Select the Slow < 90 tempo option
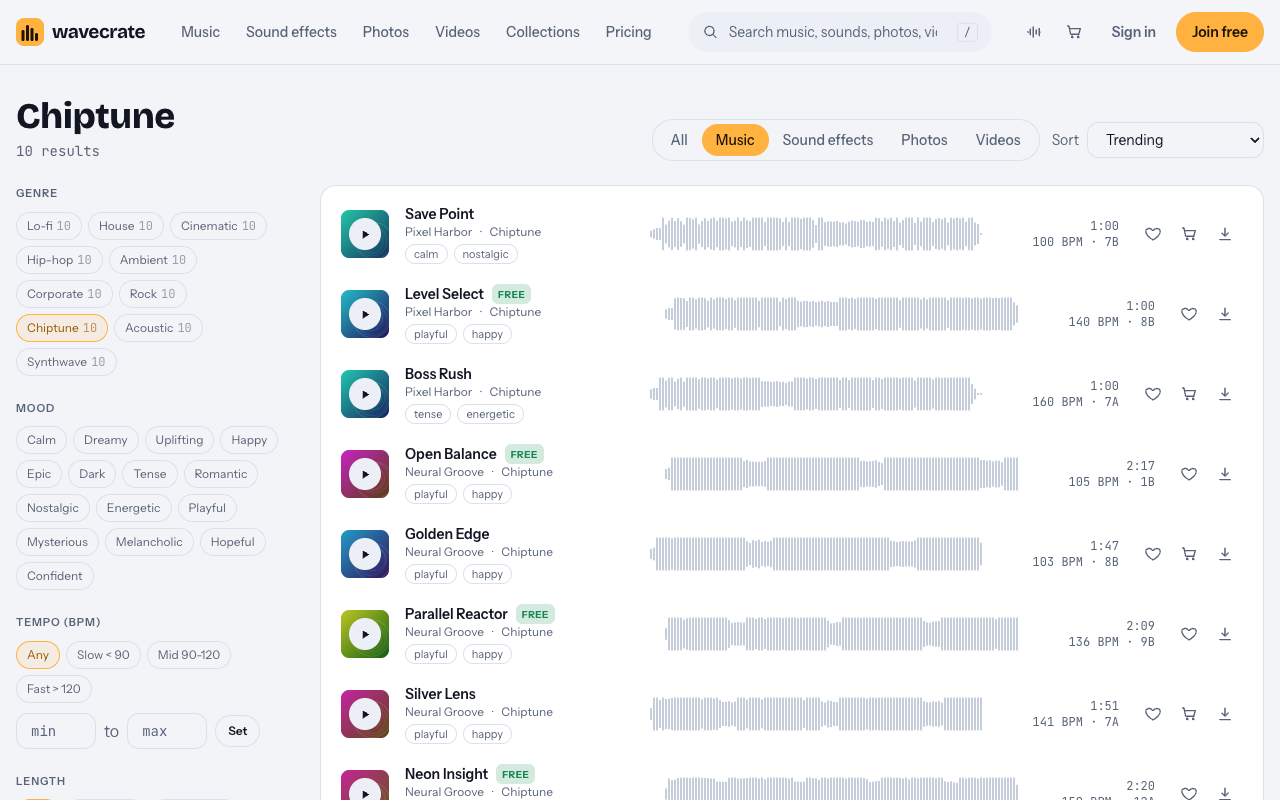Viewport: 1280px width, 800px height. (103, 655)
